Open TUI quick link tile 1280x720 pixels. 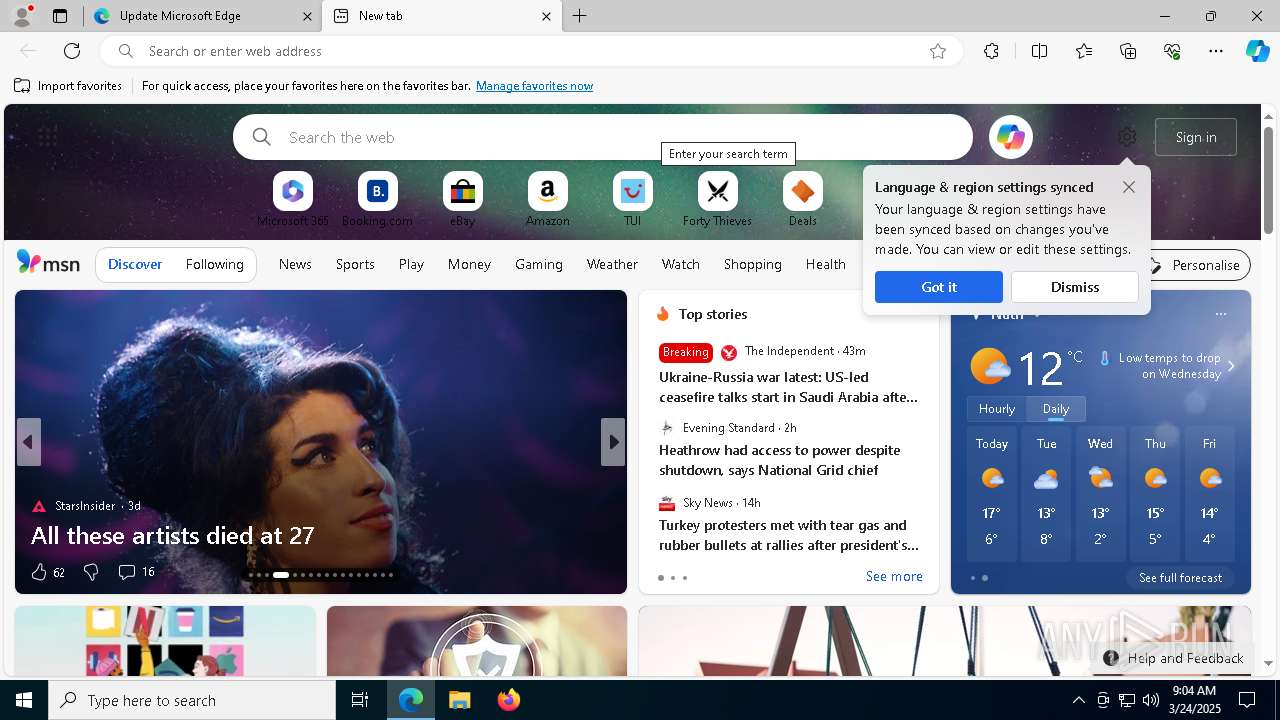(632, 200)
